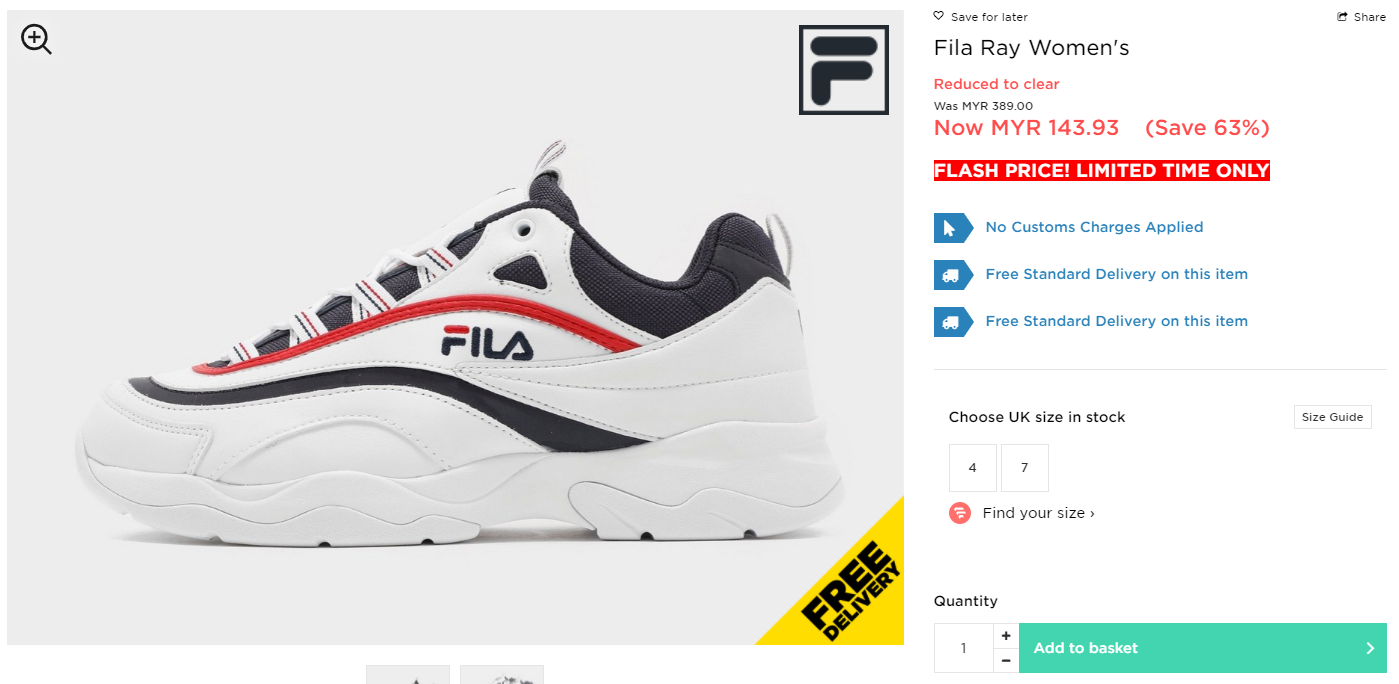
Task: Decrease quantity with the minus button
Action: coord(1006,660)
